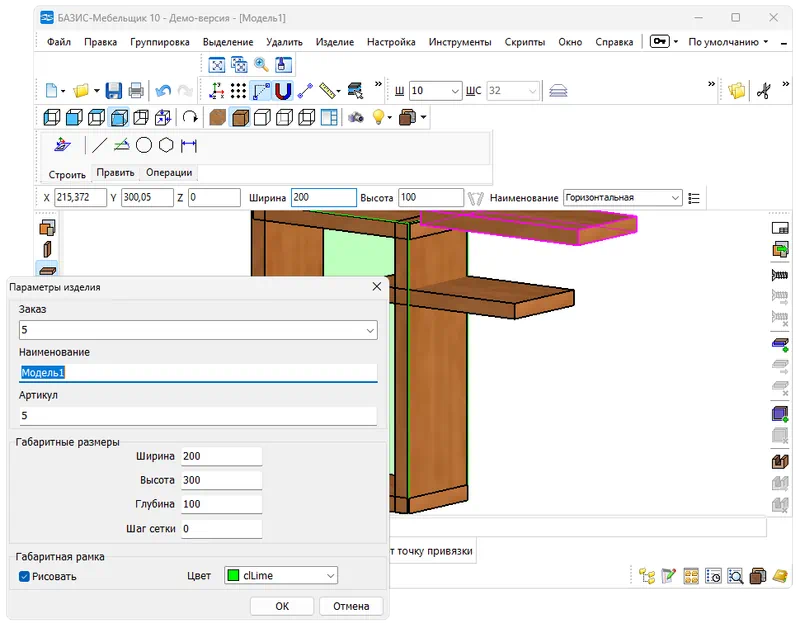Image resolution: width=800 pixels, height=628 pixels.
Task: Click the list properties icon next to Наименование
Action: coord(694,198)
